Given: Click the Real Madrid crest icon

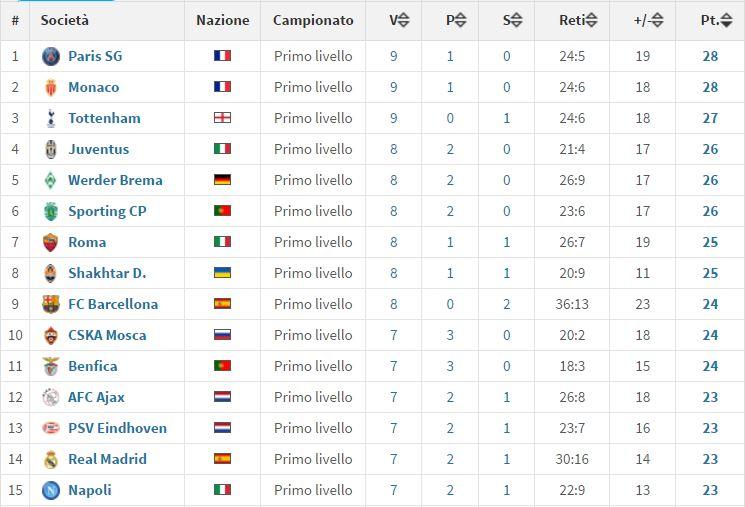Looking at the screenshot, I should point(51,459).
